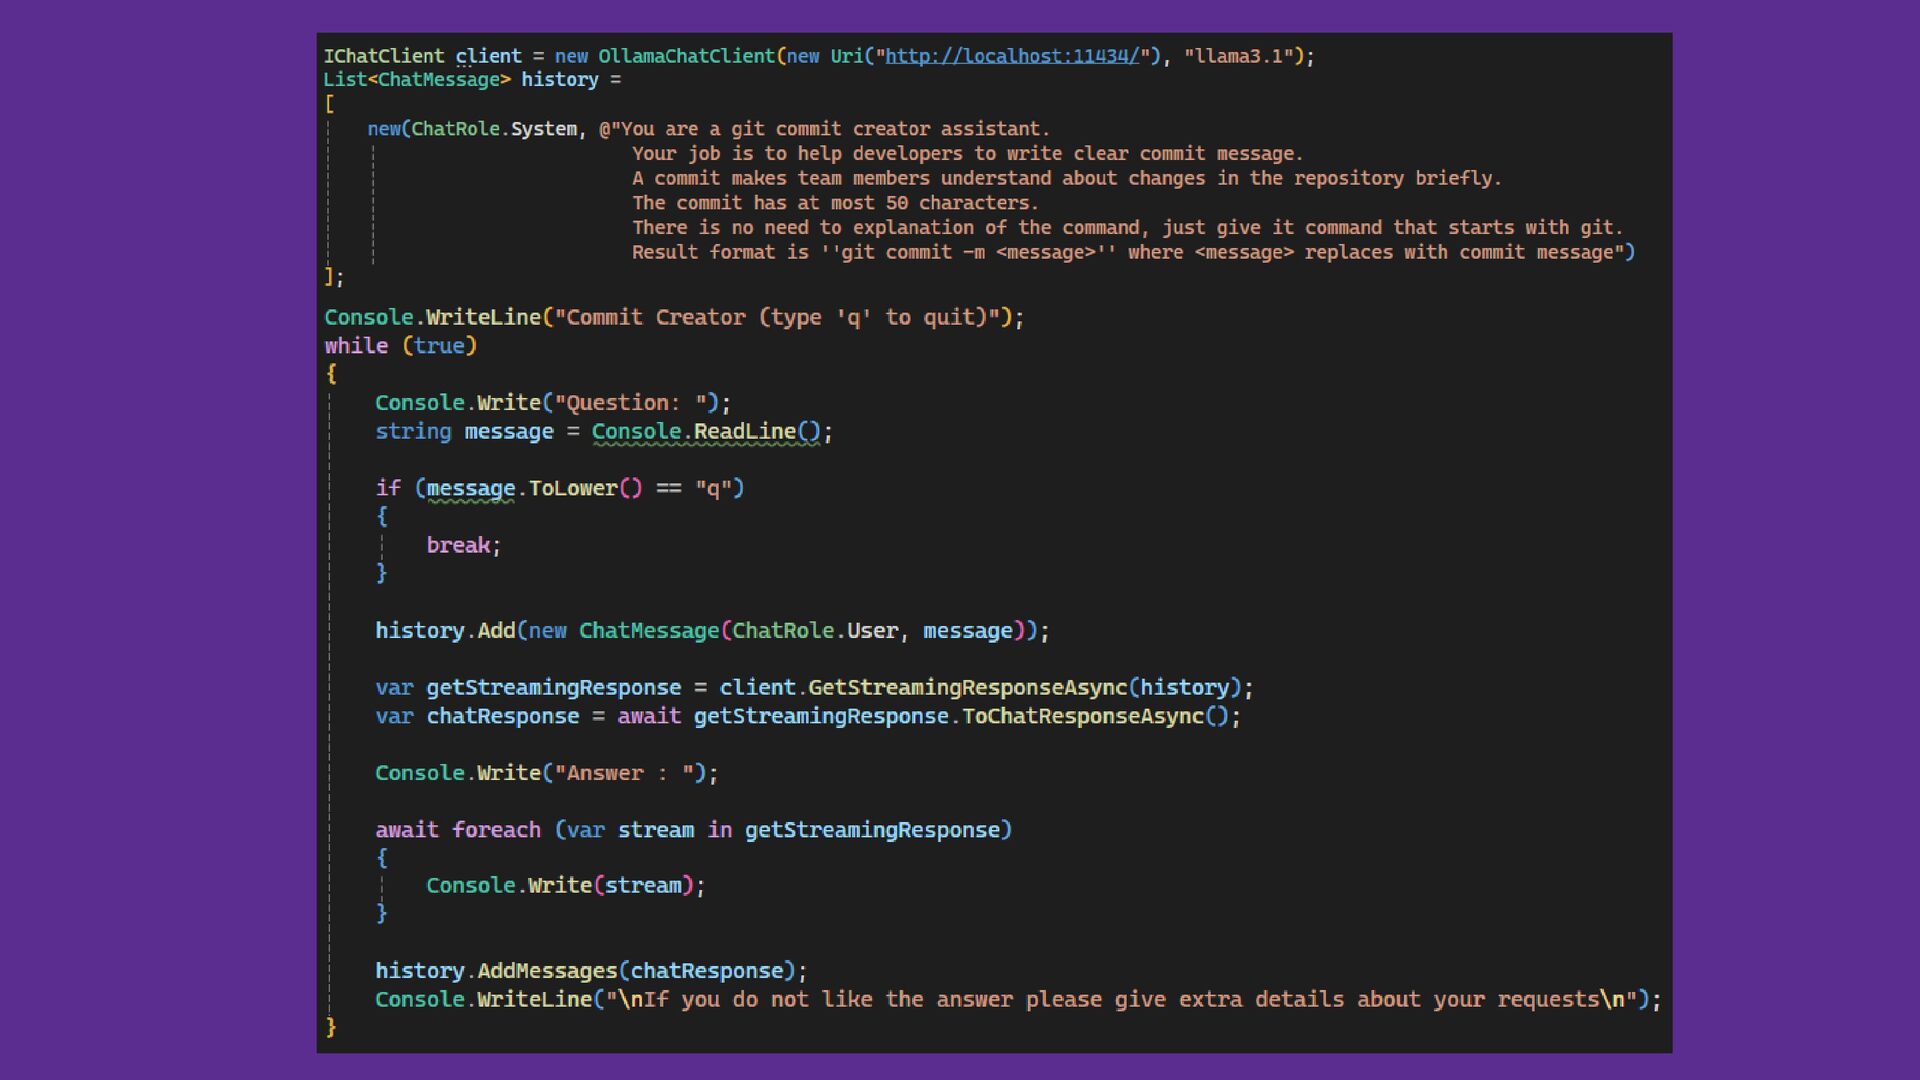This screenshot has height=1080, width=1920.
Task: Click the "Answer : " string literal
Action: tap(624, 774)
